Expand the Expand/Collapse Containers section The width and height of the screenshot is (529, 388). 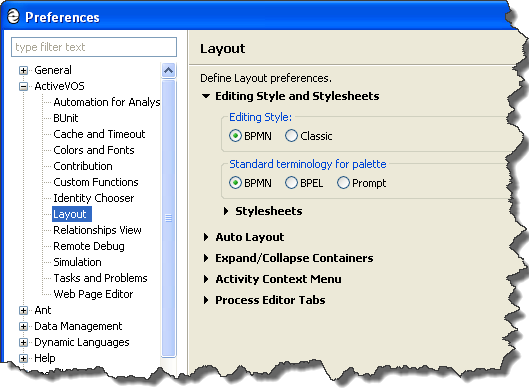pos(206,258)
